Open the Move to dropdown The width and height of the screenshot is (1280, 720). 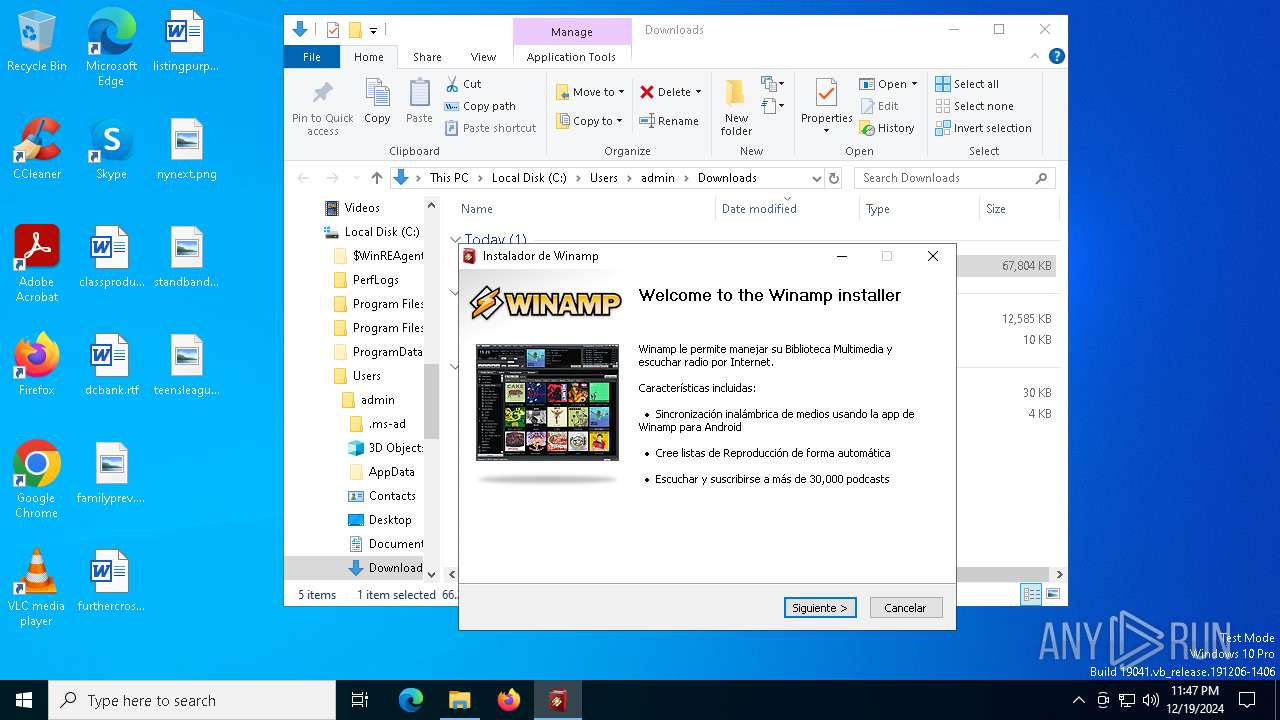coord(590,92)
